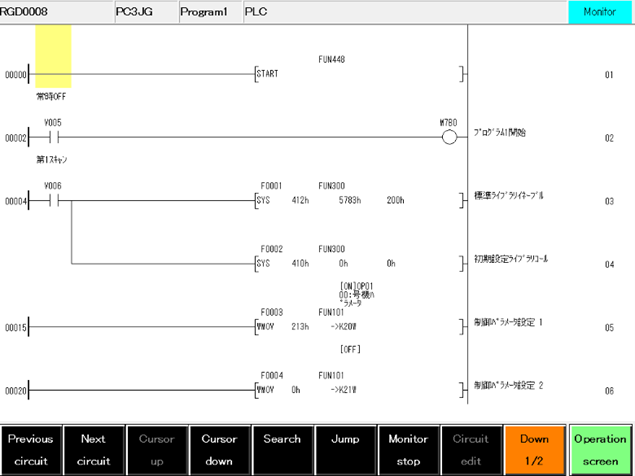
Task: Click the Previous circuit button
Action: [x=31, y=450]
